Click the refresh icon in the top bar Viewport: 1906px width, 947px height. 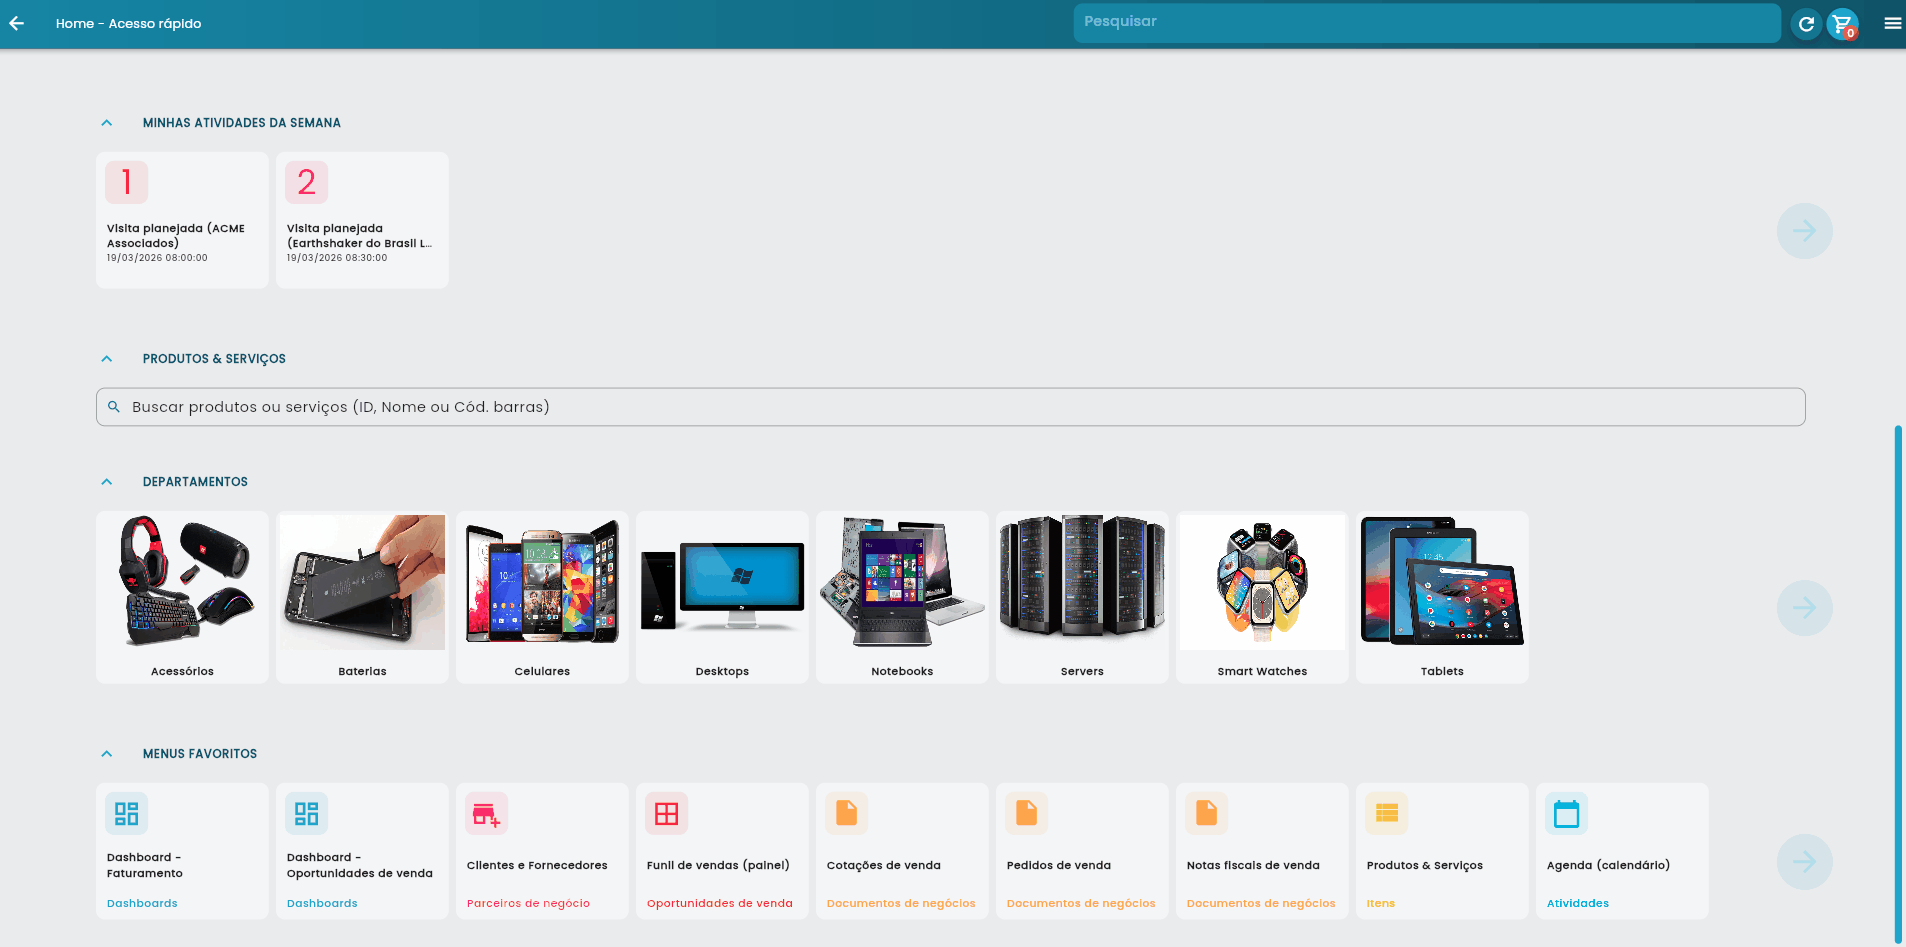pyautogui.click(x=1806, y=24)
